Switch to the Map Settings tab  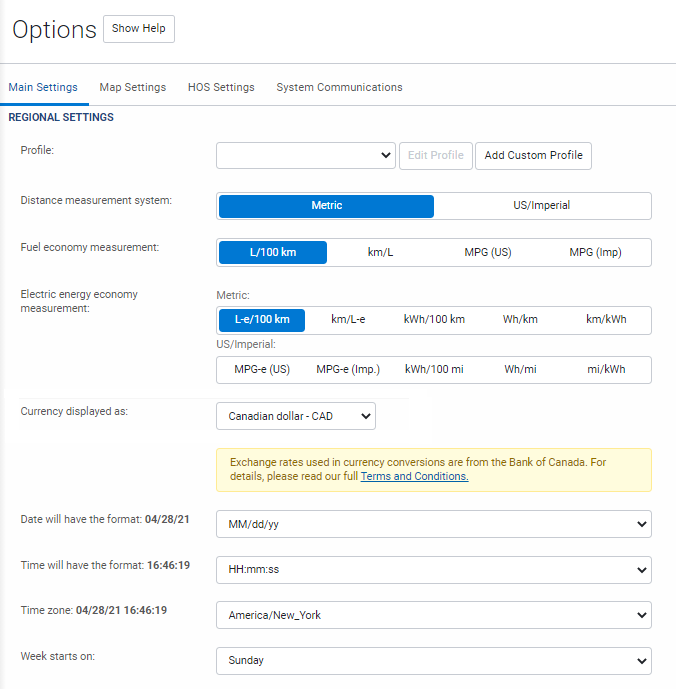tap(132, 88)
